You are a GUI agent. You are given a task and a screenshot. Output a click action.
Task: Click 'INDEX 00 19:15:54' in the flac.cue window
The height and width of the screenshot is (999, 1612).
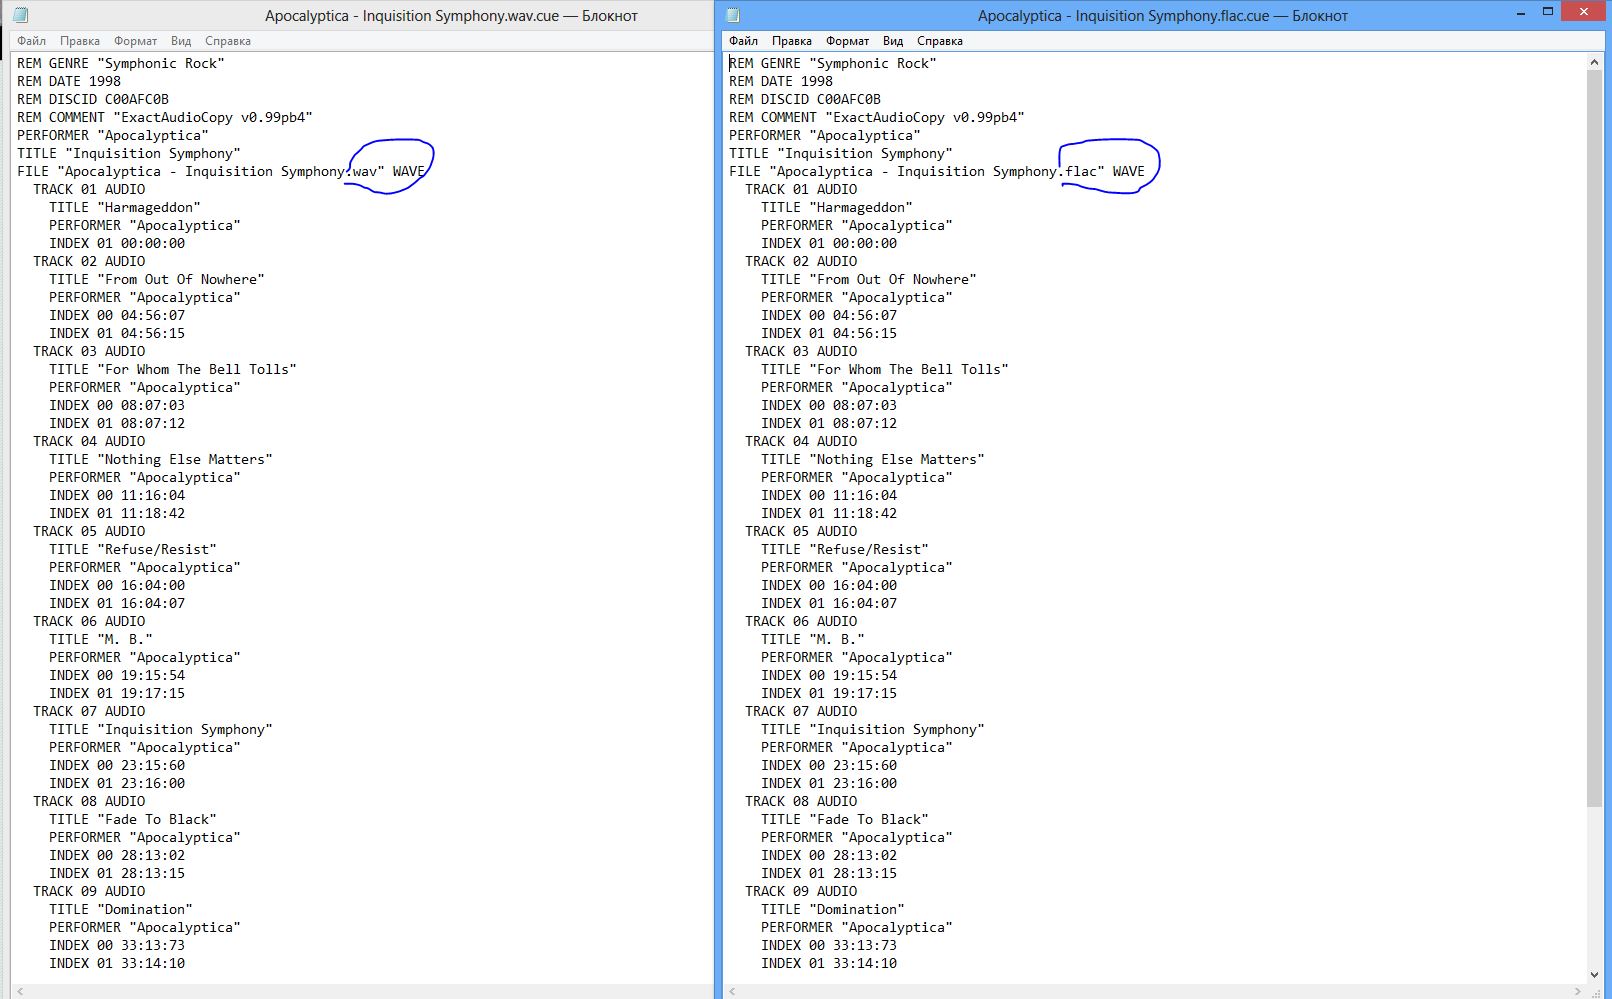click(829, 676)
